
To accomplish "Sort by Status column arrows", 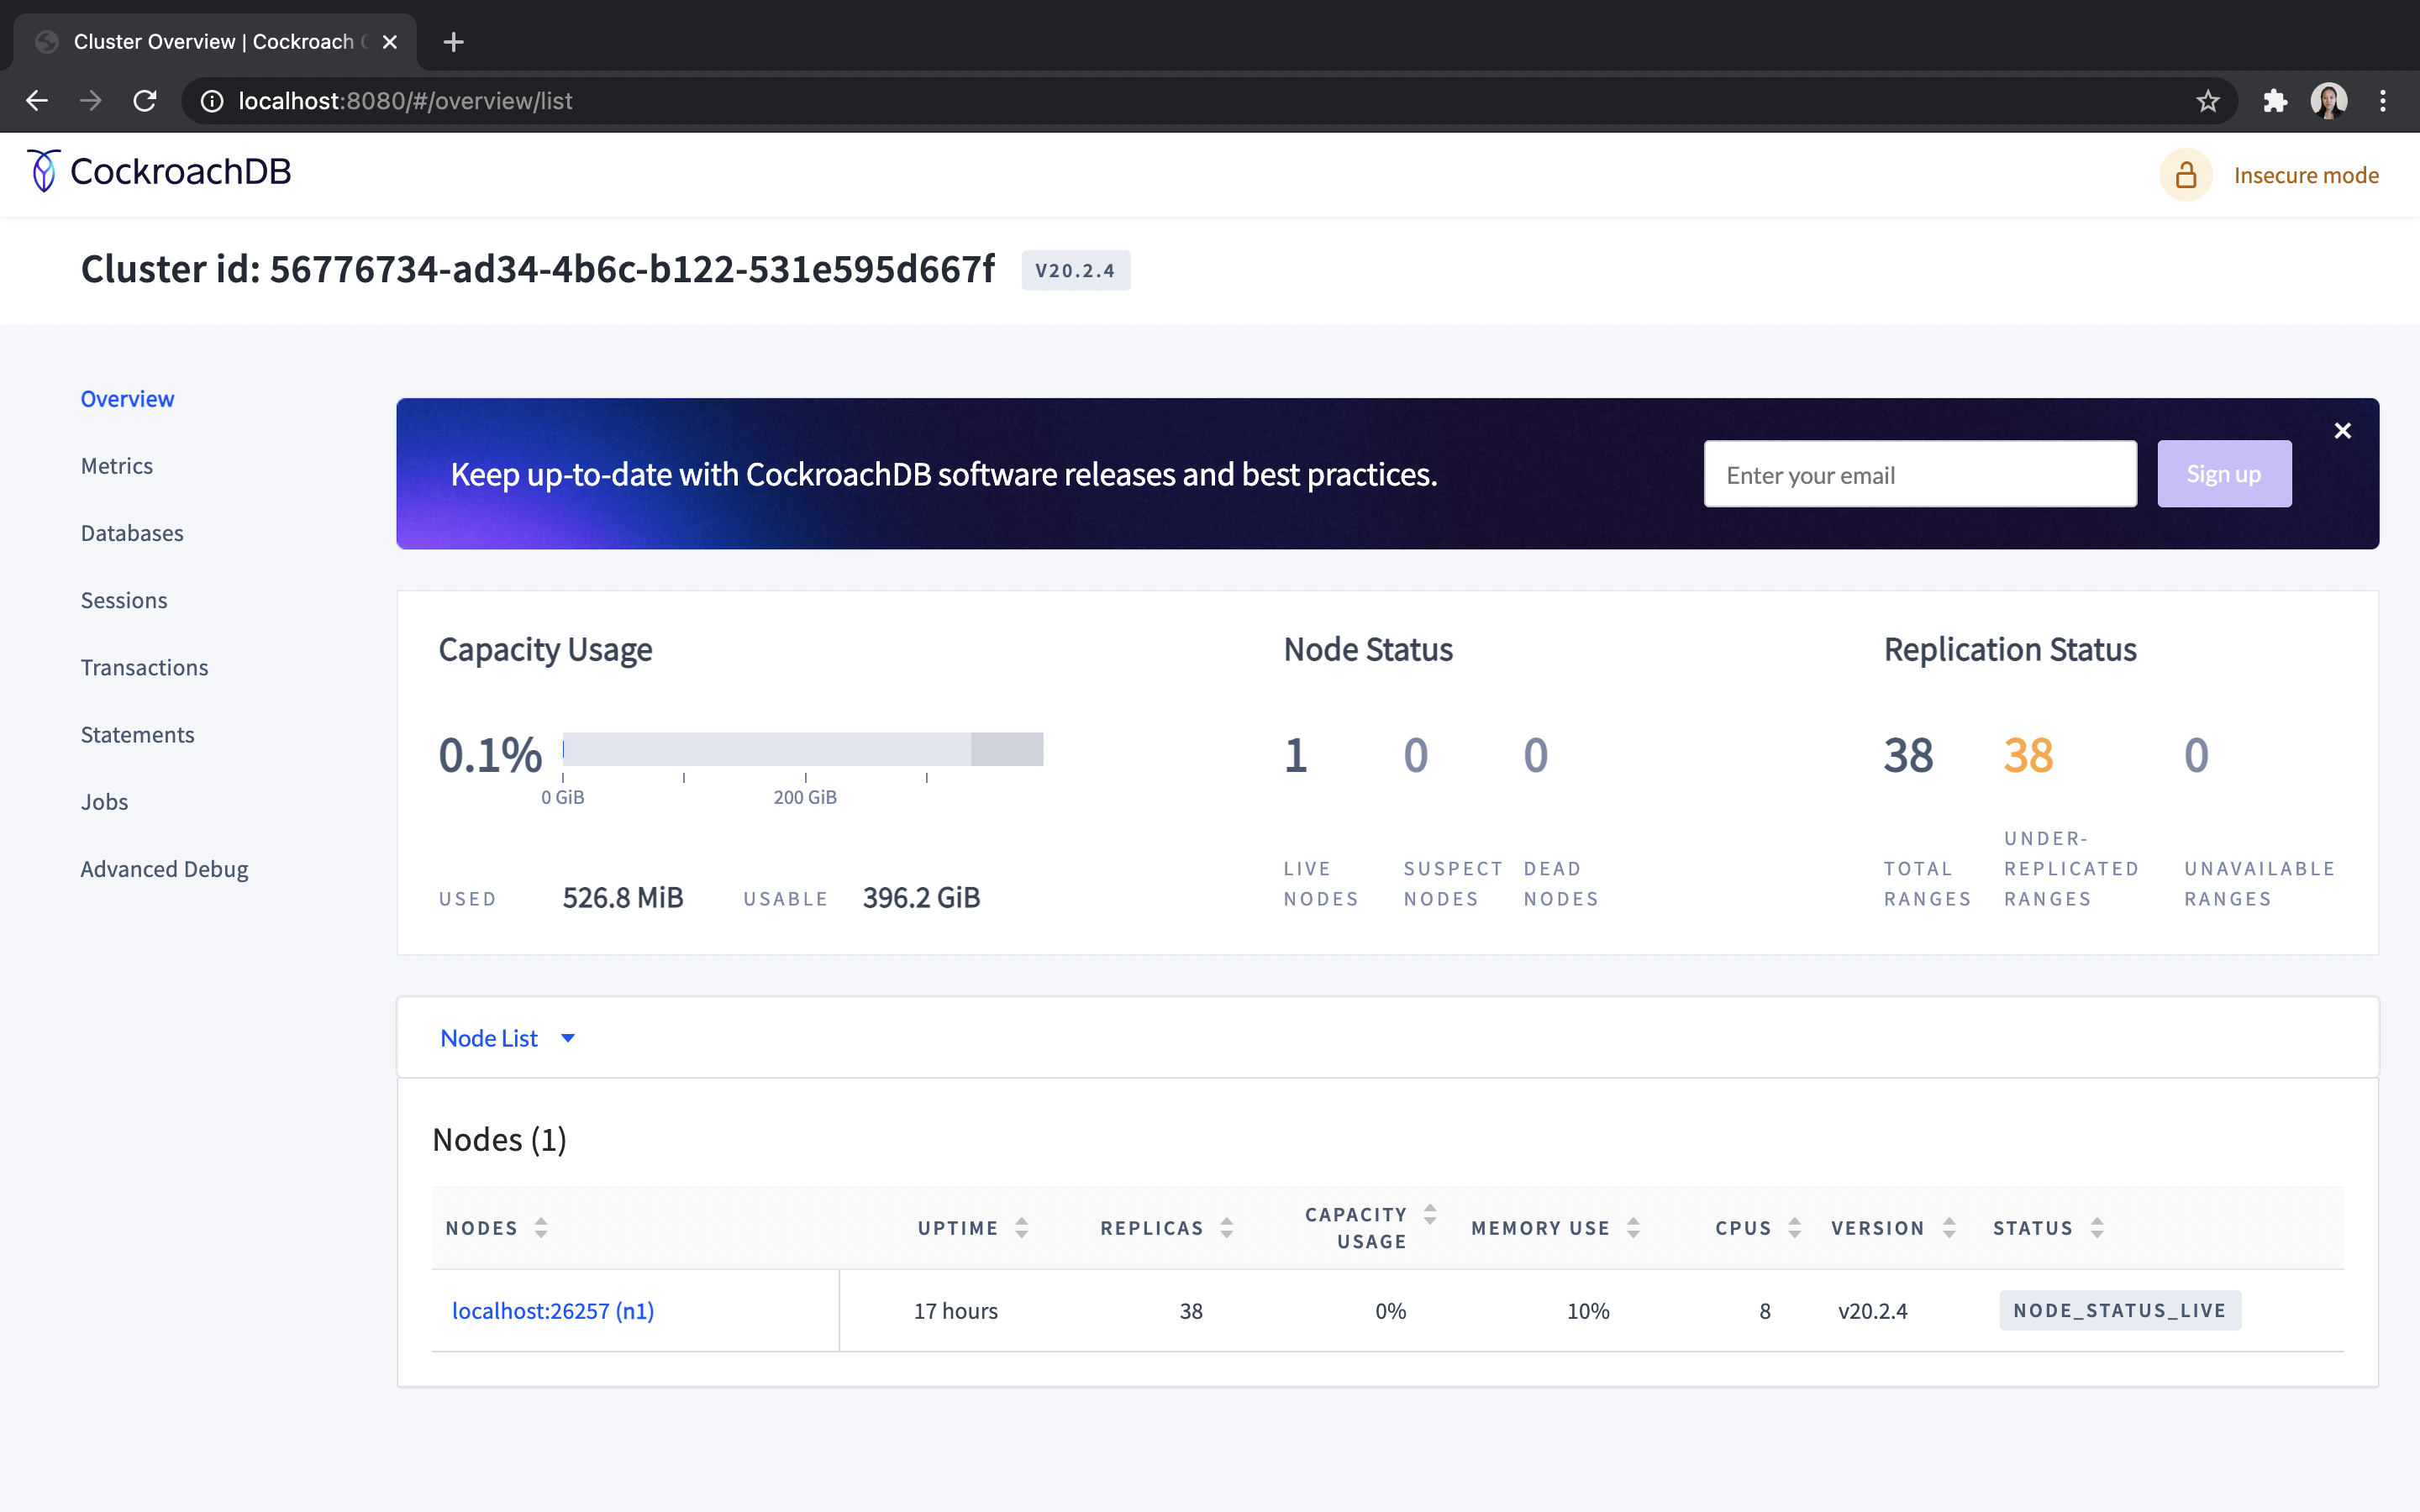I will (x=2097, y=1228).
